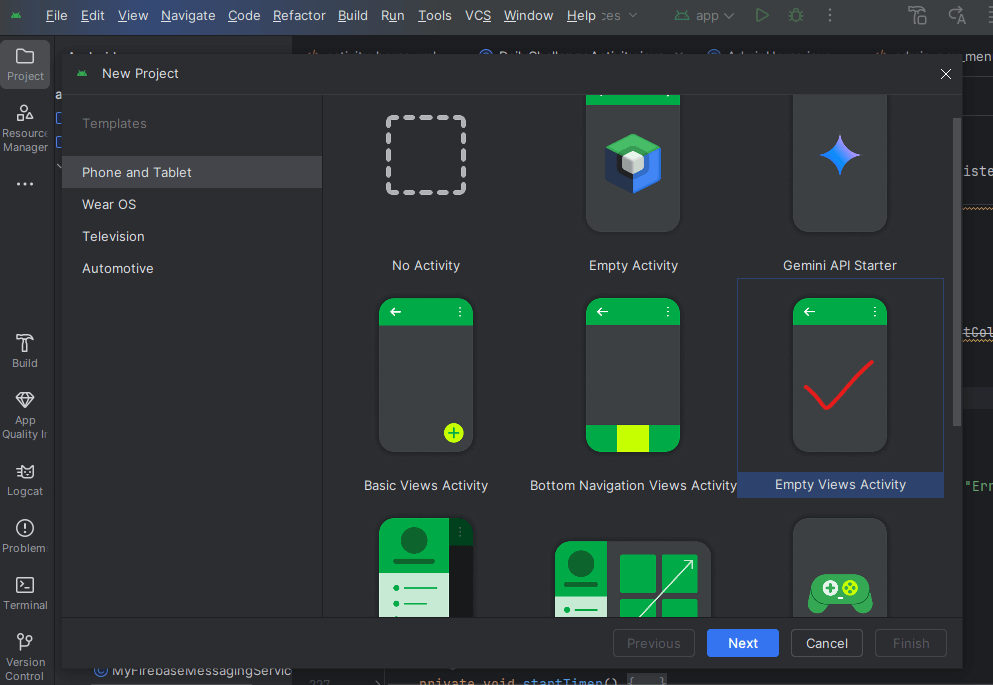Click the Build hammer icon in the toolbar

pyautogui.click(x=919, y=16)
